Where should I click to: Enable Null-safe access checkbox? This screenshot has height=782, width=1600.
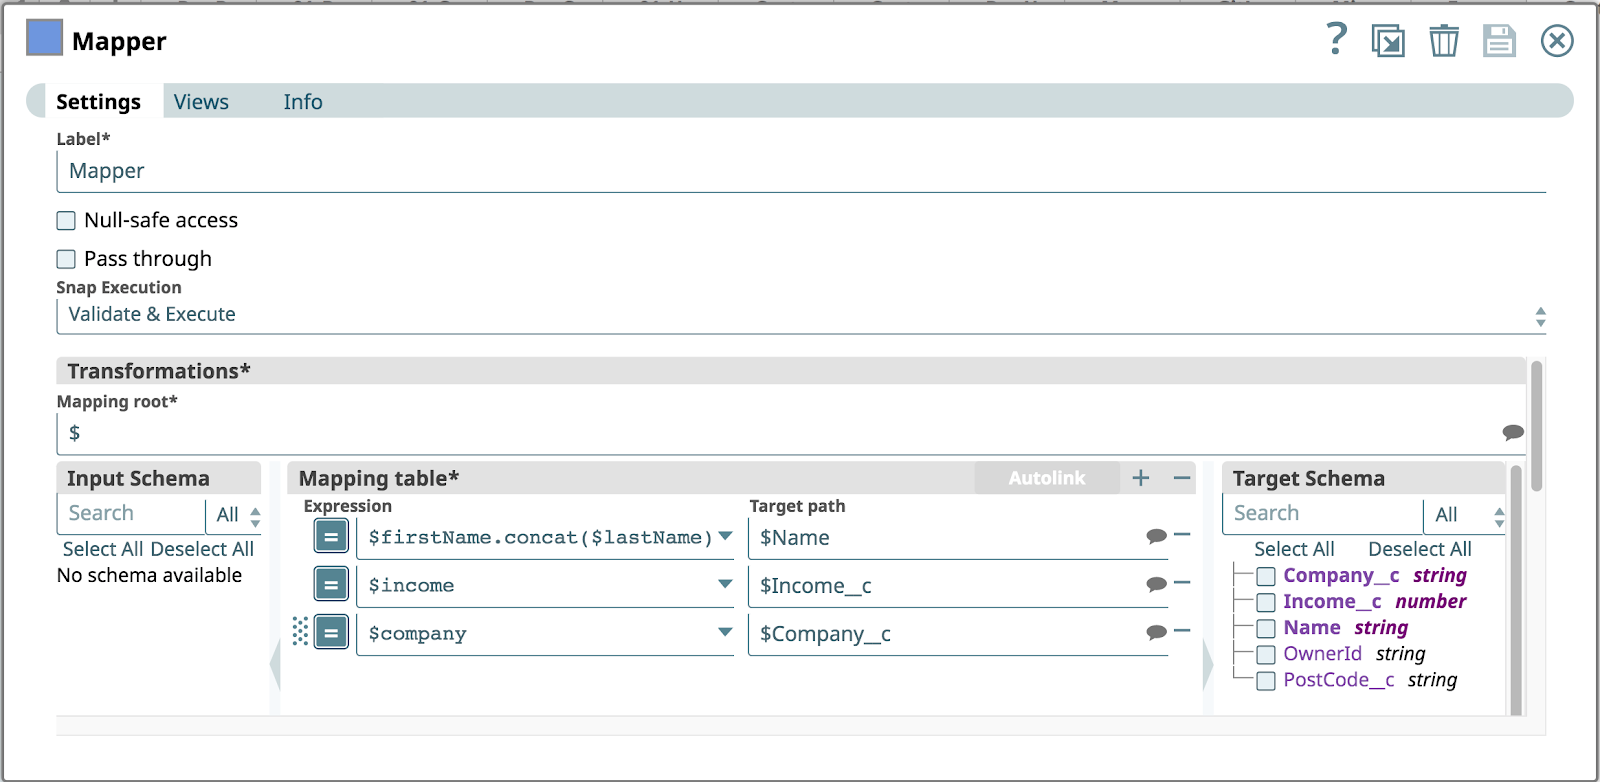66,220
